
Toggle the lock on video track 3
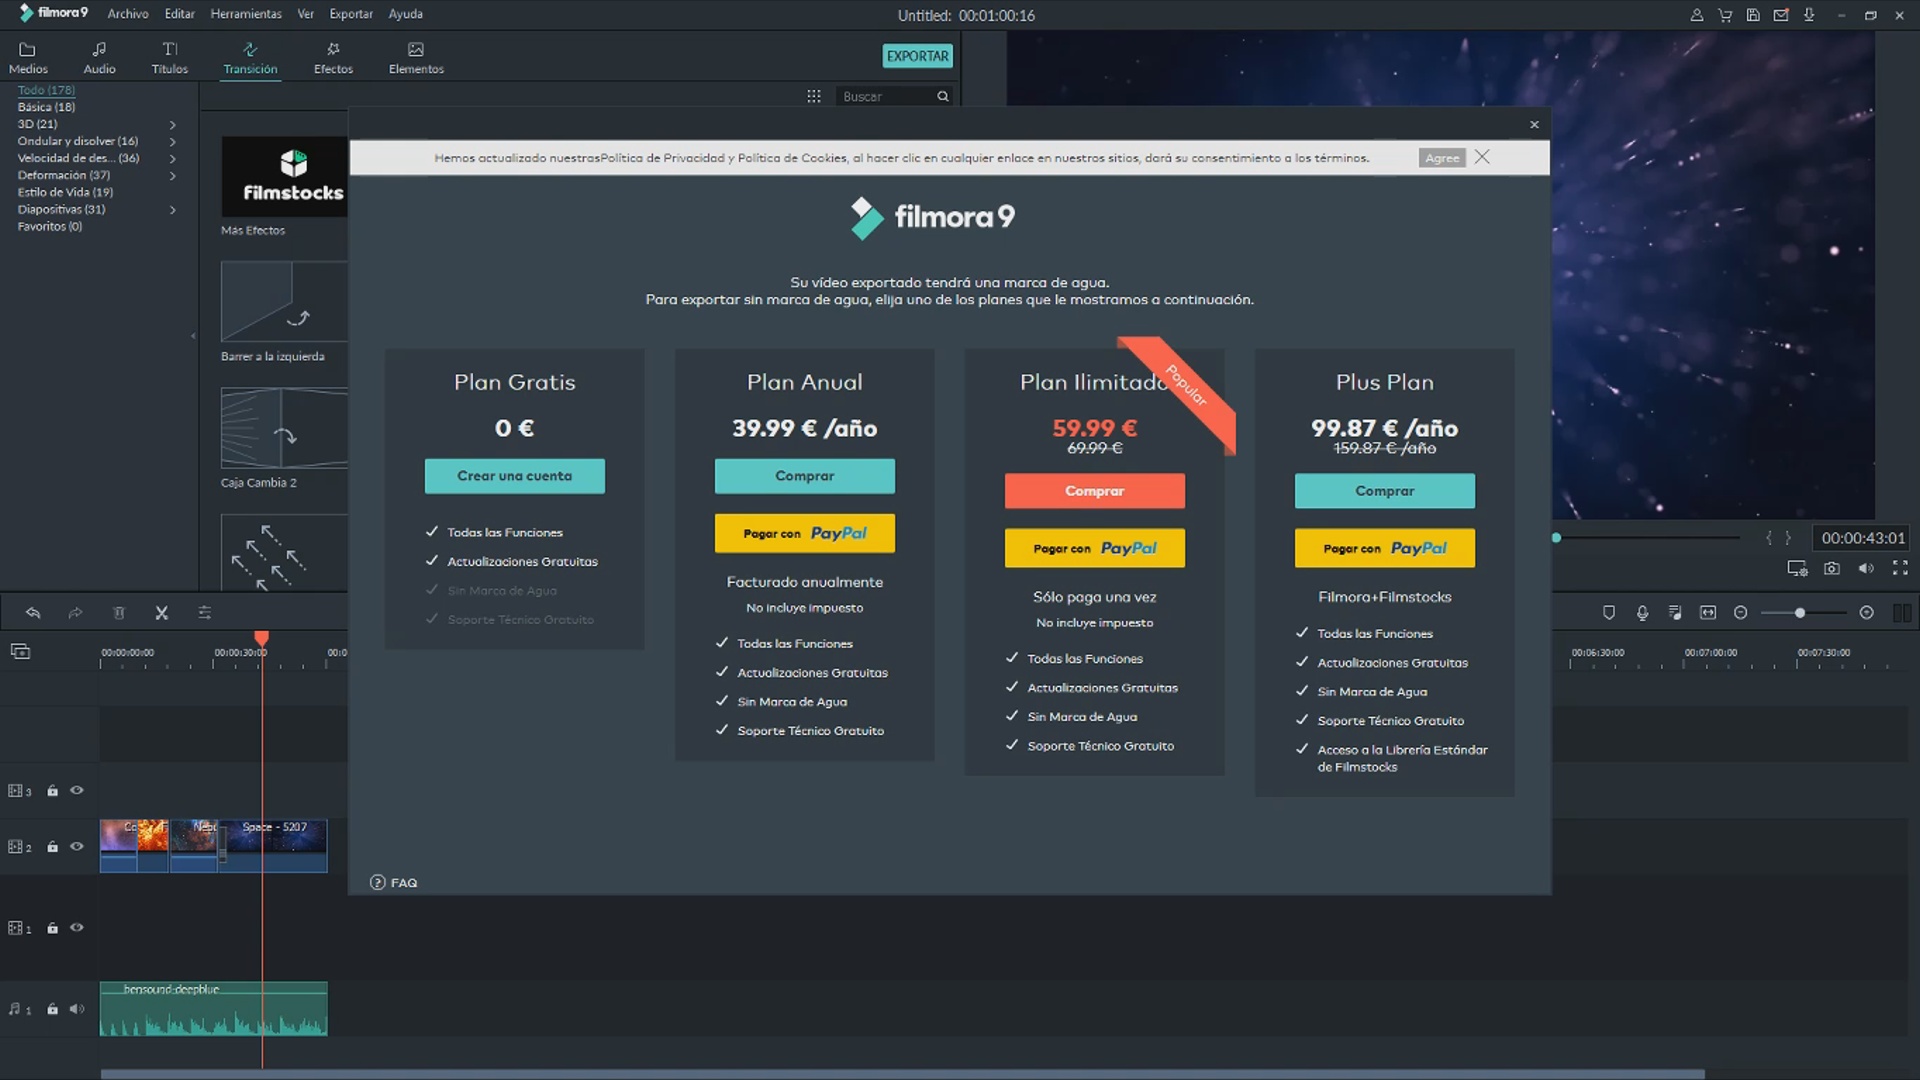(x=52, y=791)
